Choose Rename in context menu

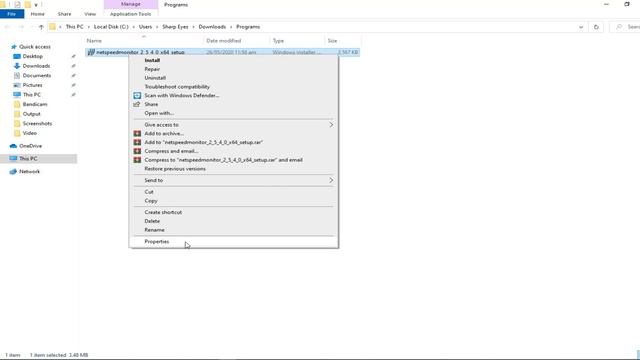[x=154, y=230]
